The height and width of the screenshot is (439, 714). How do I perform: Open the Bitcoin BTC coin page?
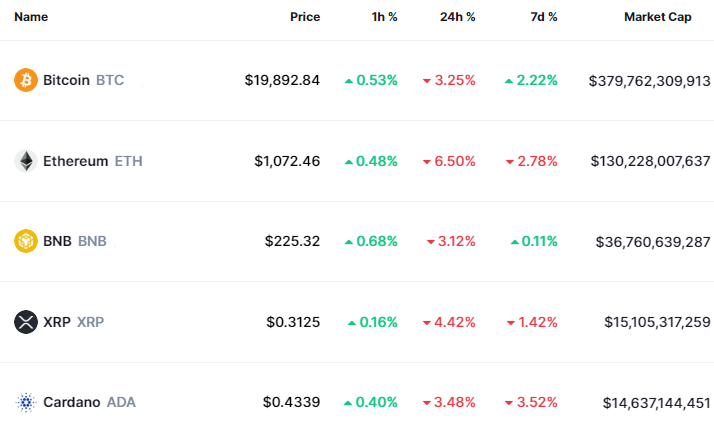coord(83,80)
